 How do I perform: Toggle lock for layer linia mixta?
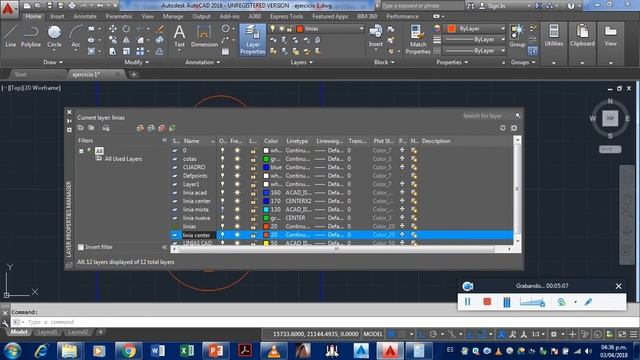(x=253, y=209)
